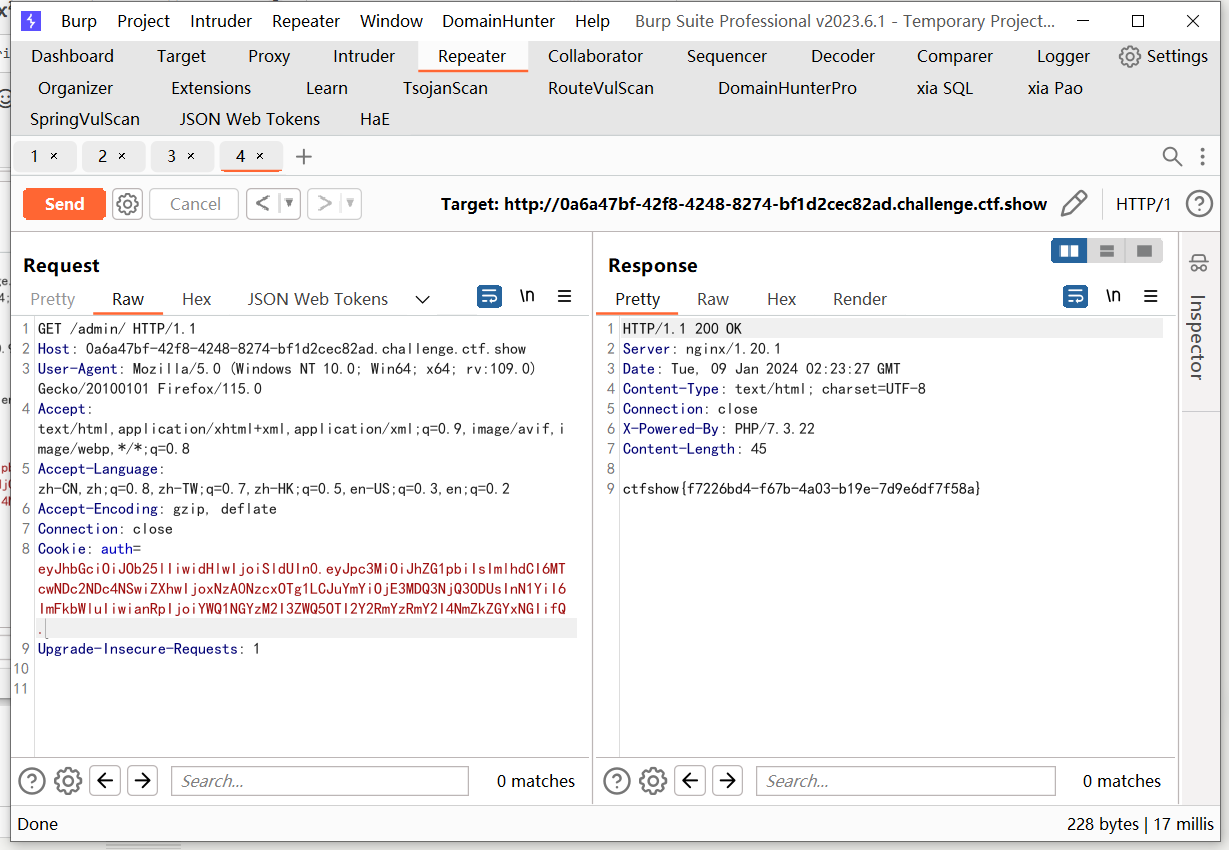Go to next match in Response search

pyautogui.click(x=727, y=780)
